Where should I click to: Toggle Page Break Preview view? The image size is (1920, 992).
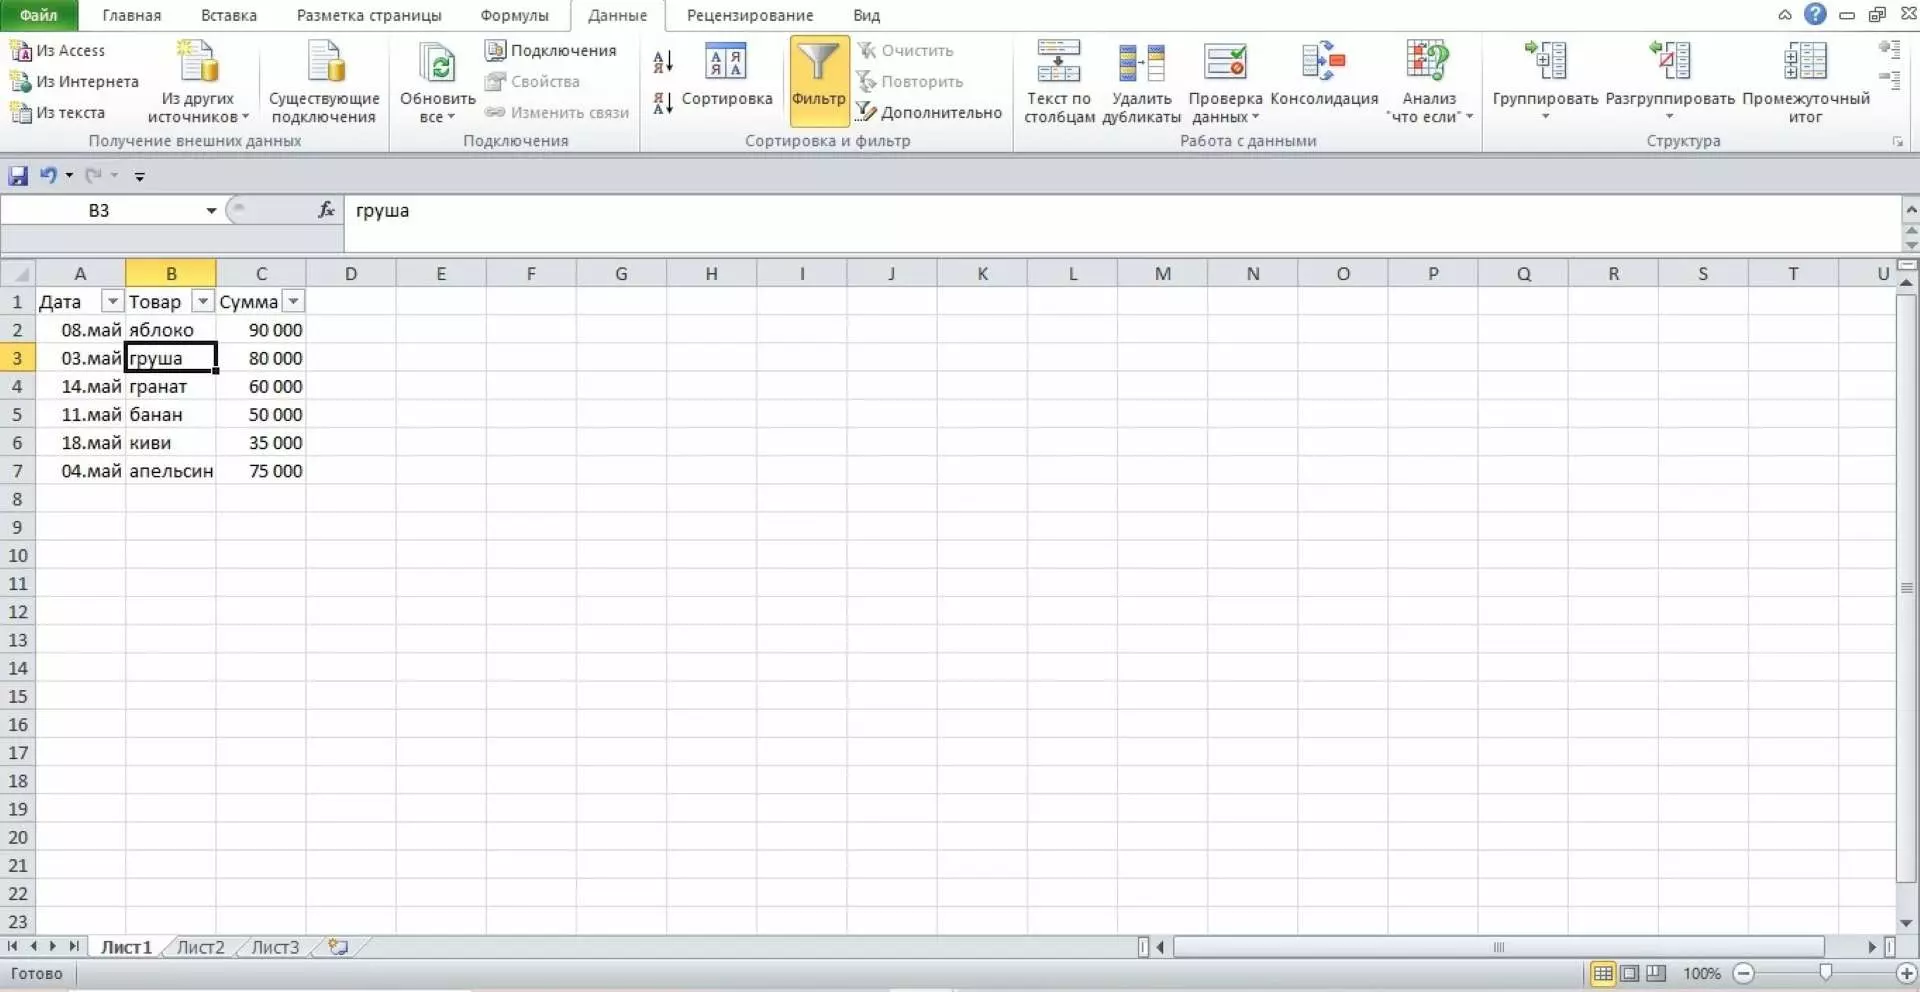[x=1656, y=973]
